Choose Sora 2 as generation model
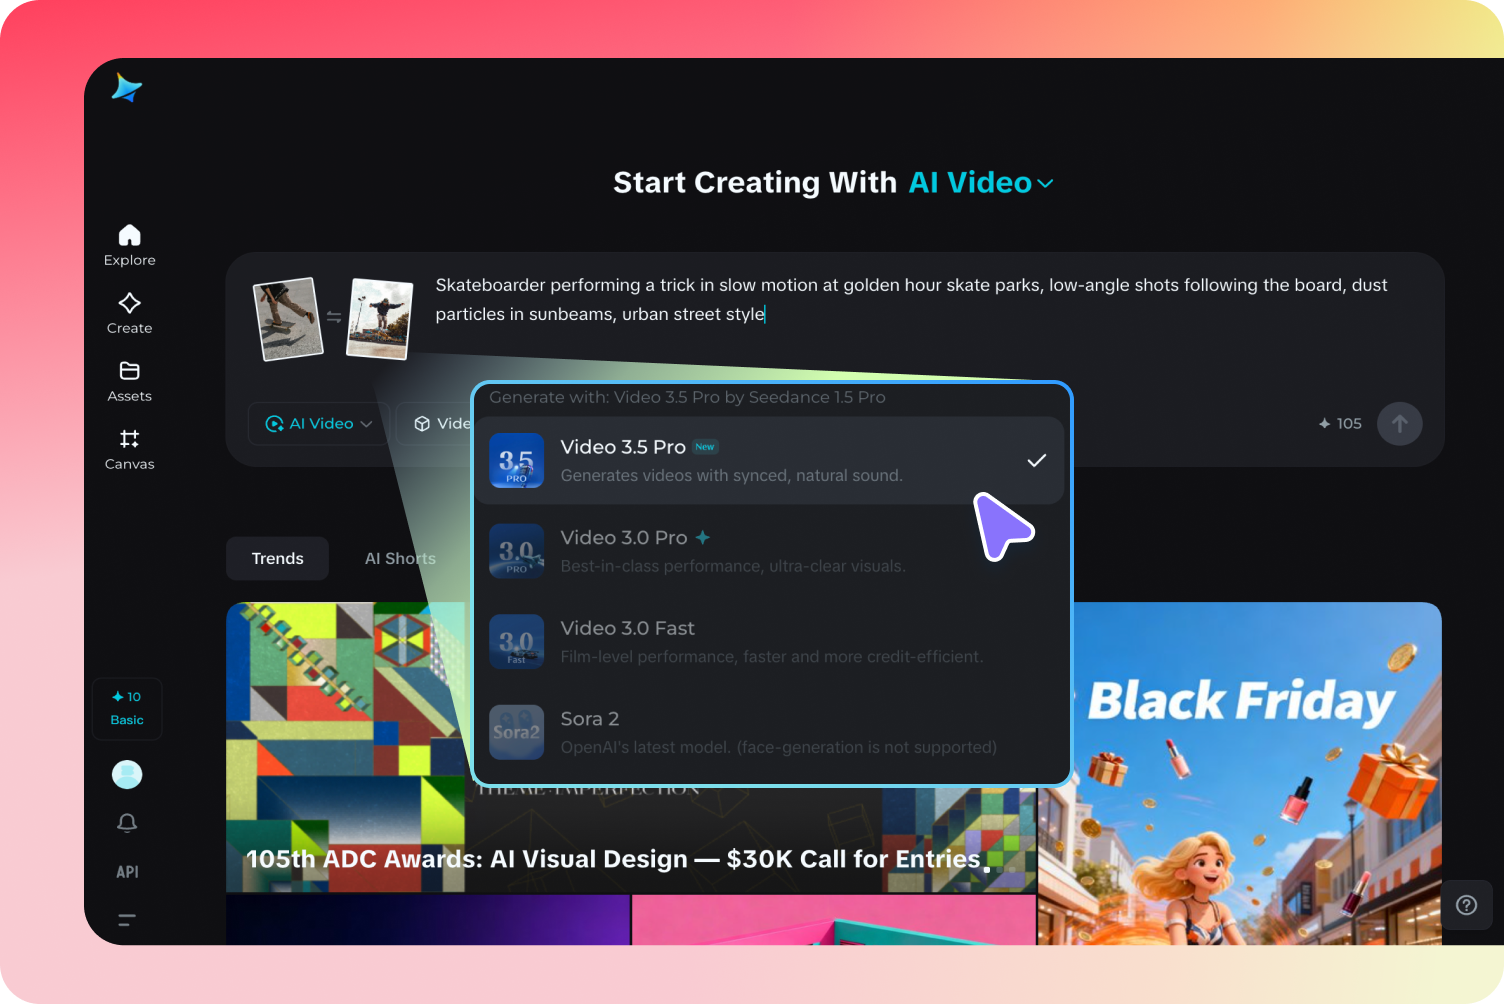 tap(768, 731)
